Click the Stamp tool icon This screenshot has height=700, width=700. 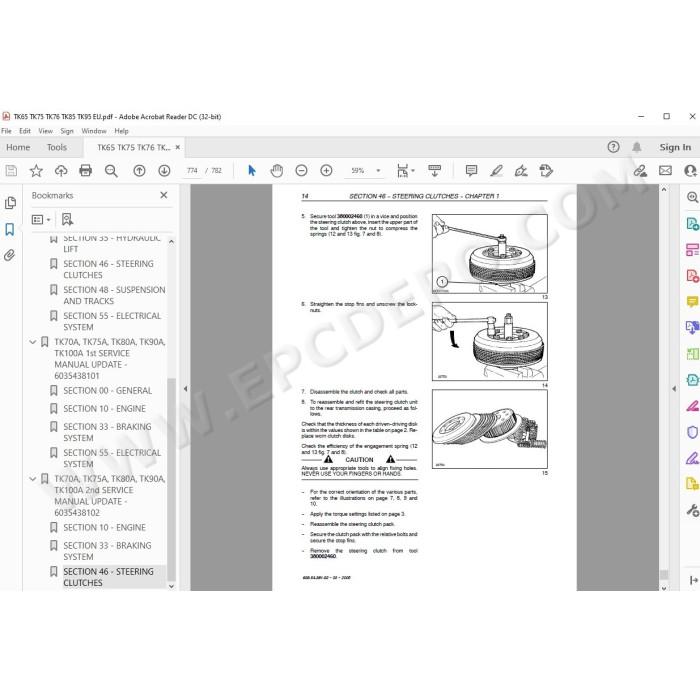point(546,171)
